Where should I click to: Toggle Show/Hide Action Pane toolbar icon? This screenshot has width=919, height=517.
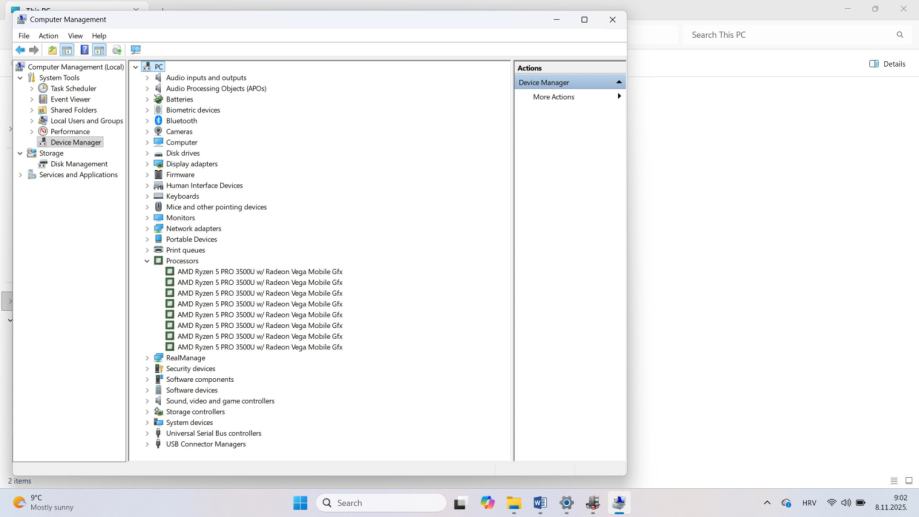[99, 50]
